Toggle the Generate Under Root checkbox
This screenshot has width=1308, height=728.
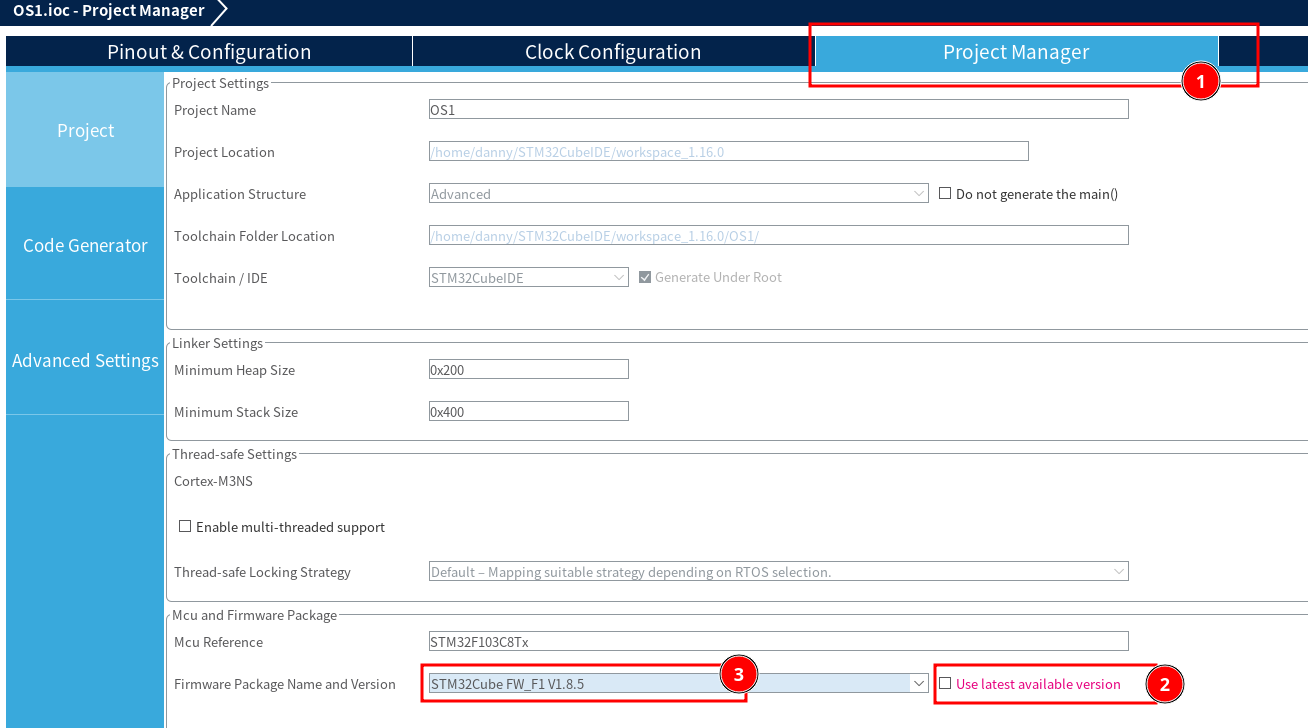tap(645, 277)
